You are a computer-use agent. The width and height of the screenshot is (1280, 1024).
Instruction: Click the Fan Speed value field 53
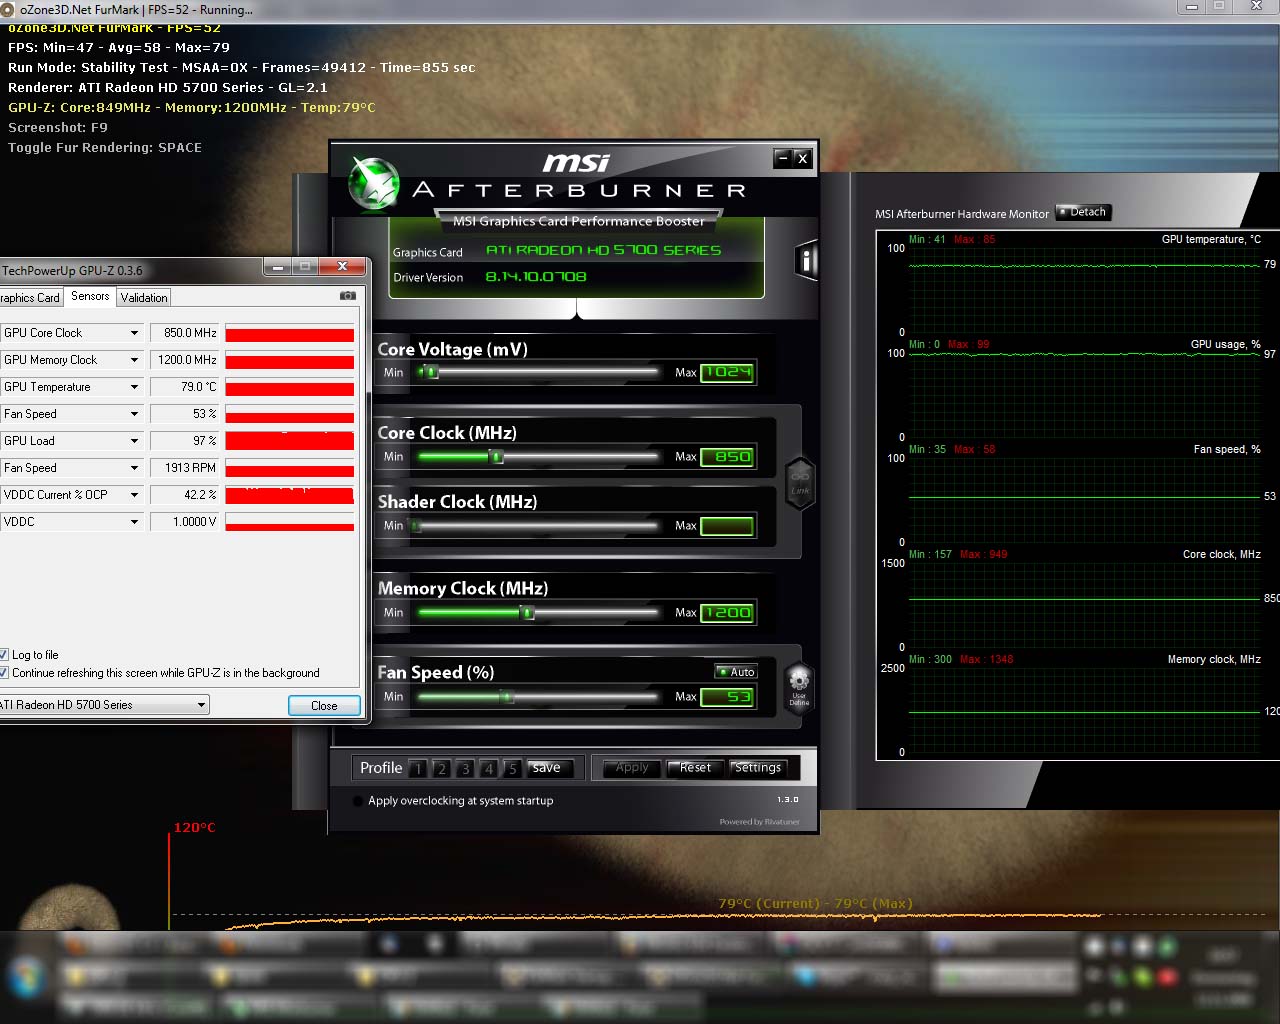click(727, 697)
